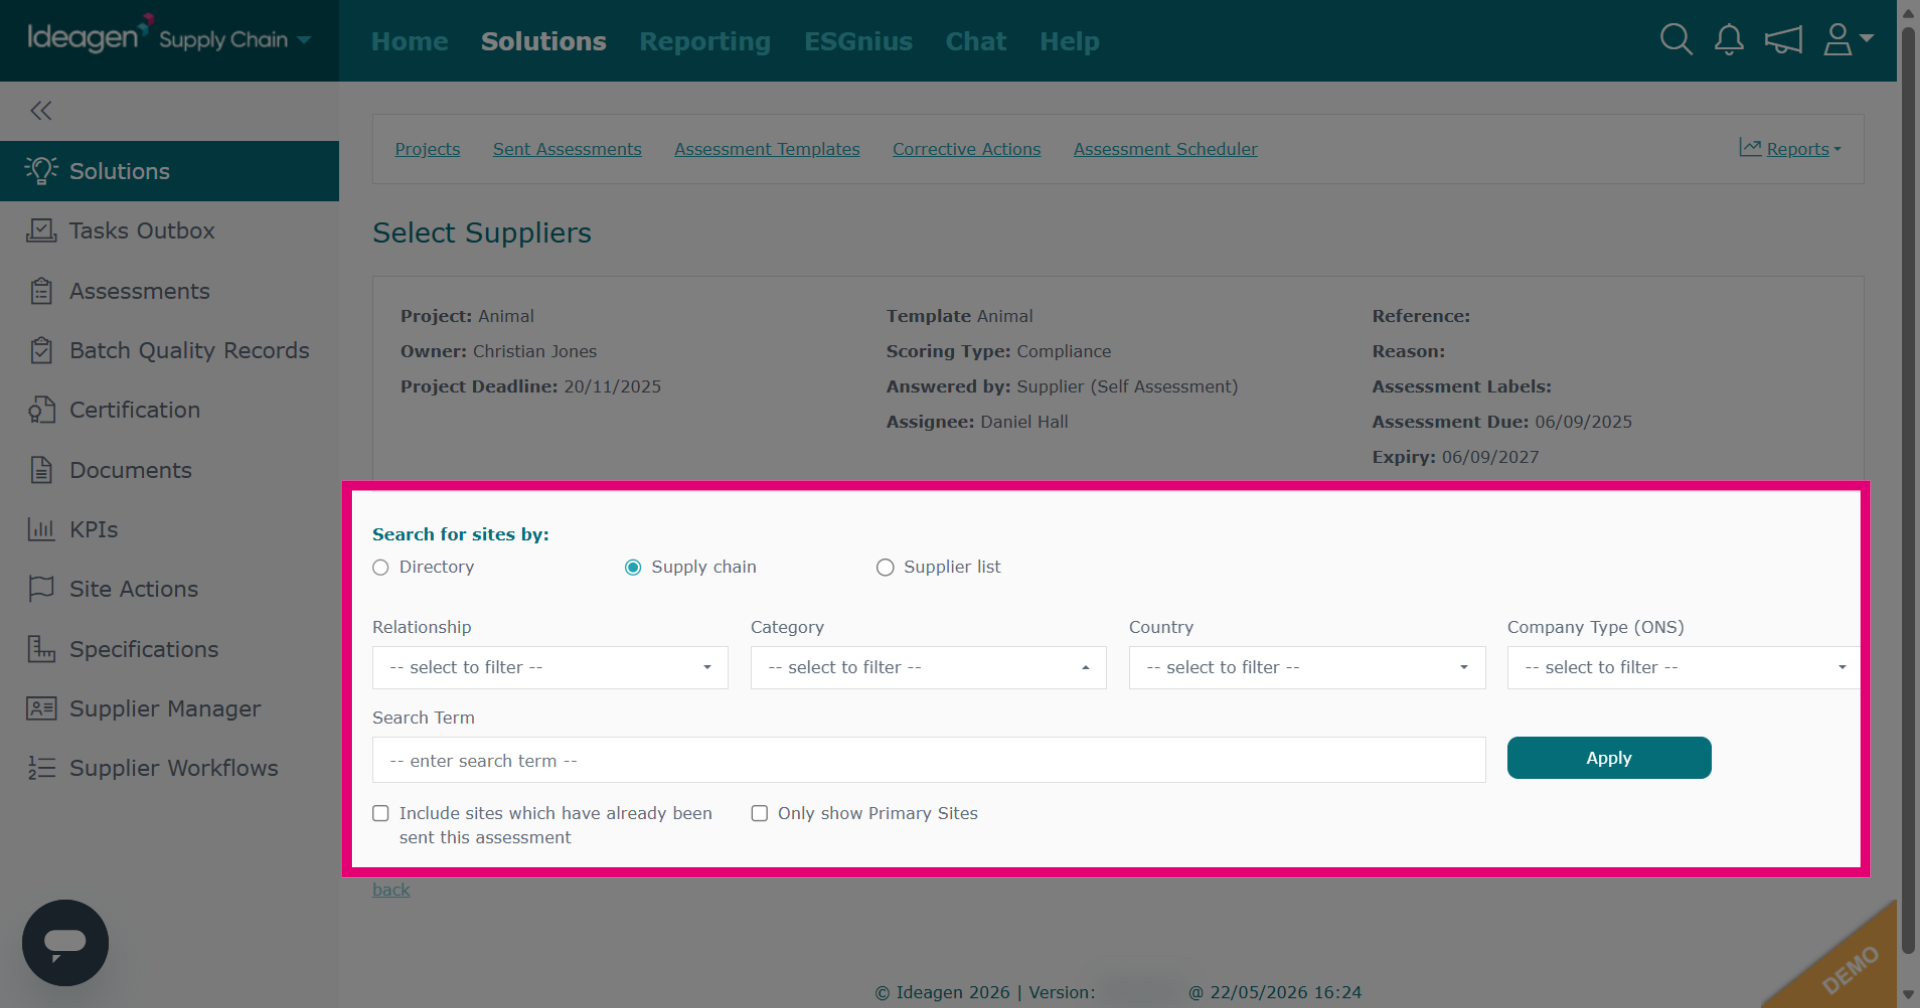Viewport: 1920px width, 1008px height.
Task: Focus the Search Term input field
Action: tap(929, 761)
